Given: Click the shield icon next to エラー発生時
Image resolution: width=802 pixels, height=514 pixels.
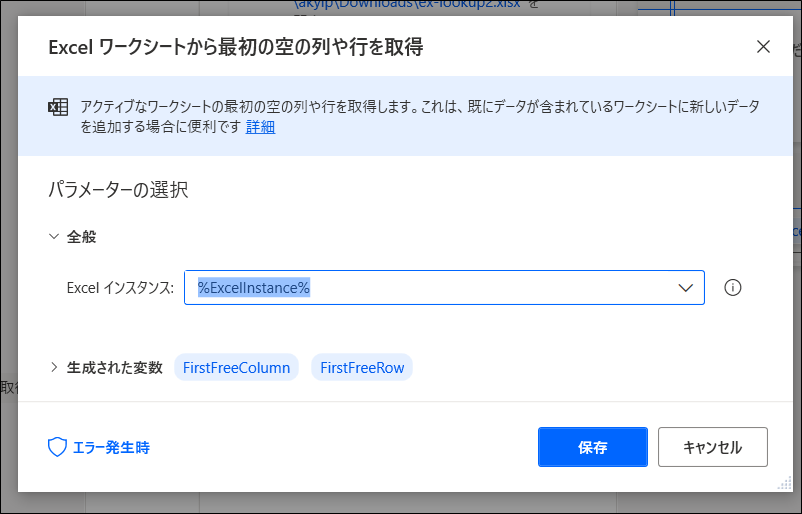Looking at the screenshot, I should [57, 447].
